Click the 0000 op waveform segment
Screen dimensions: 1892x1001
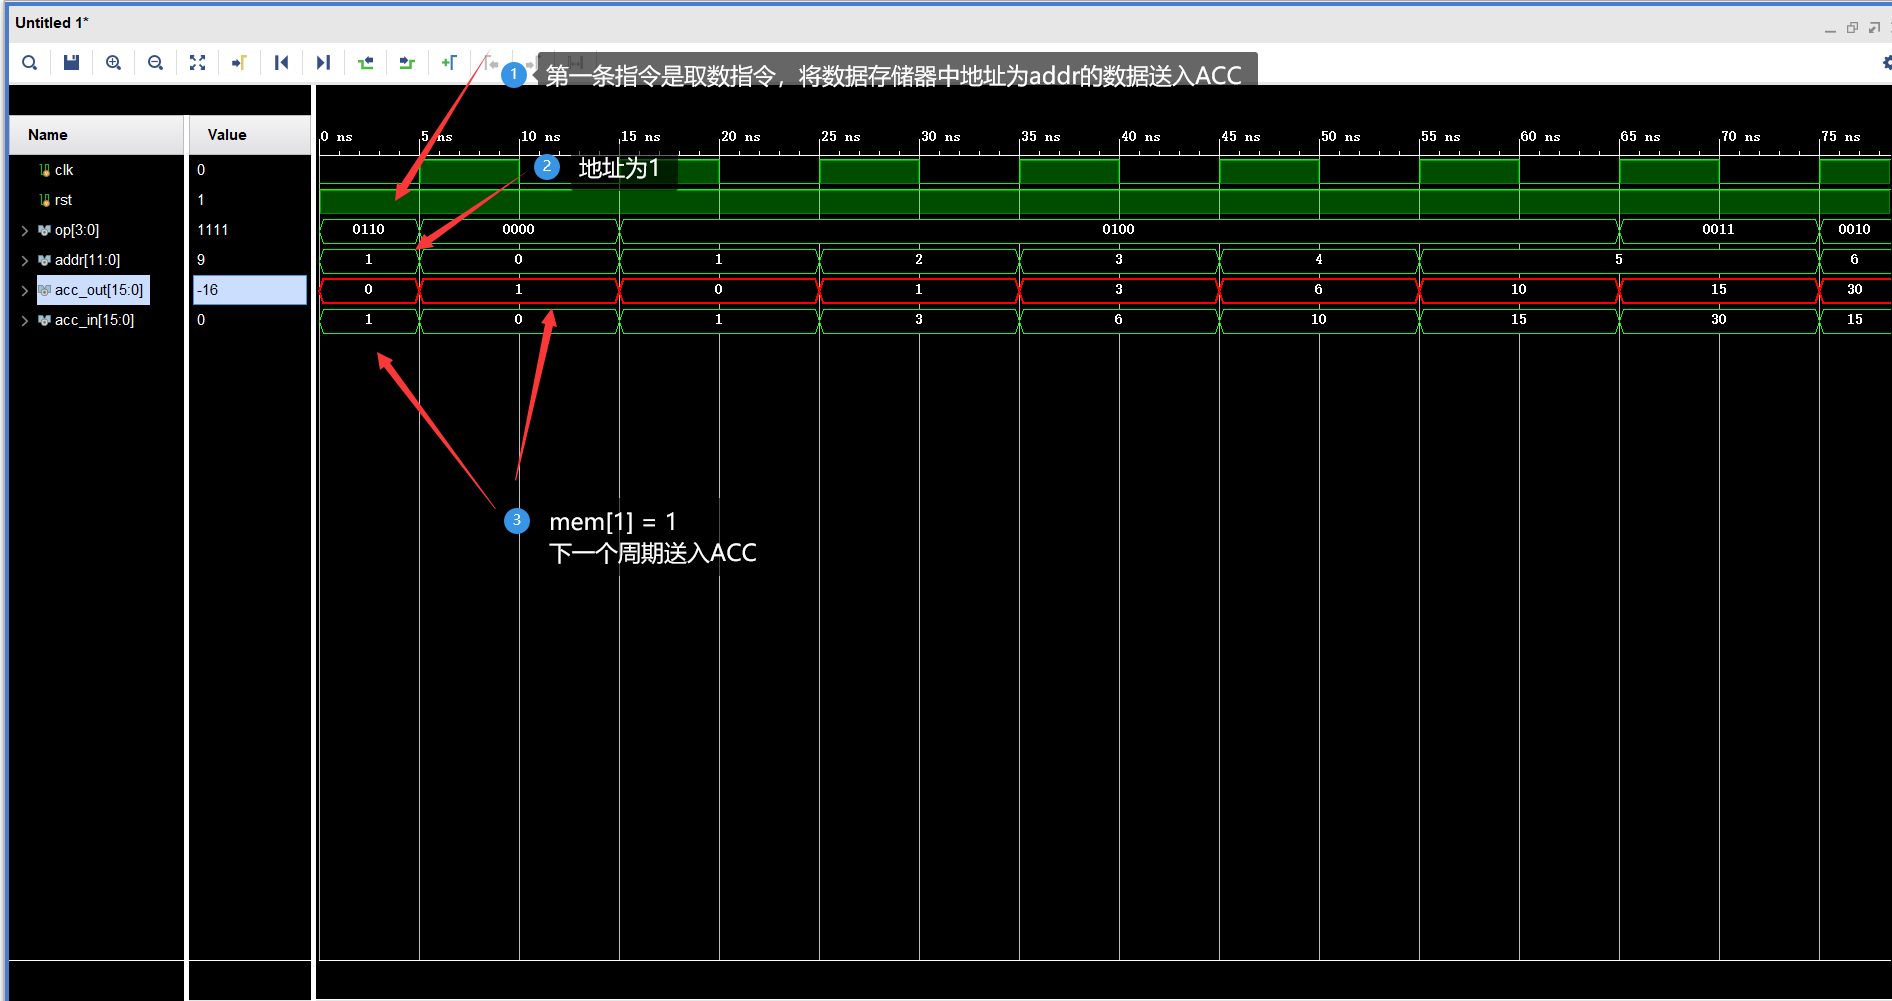point(519,230)
